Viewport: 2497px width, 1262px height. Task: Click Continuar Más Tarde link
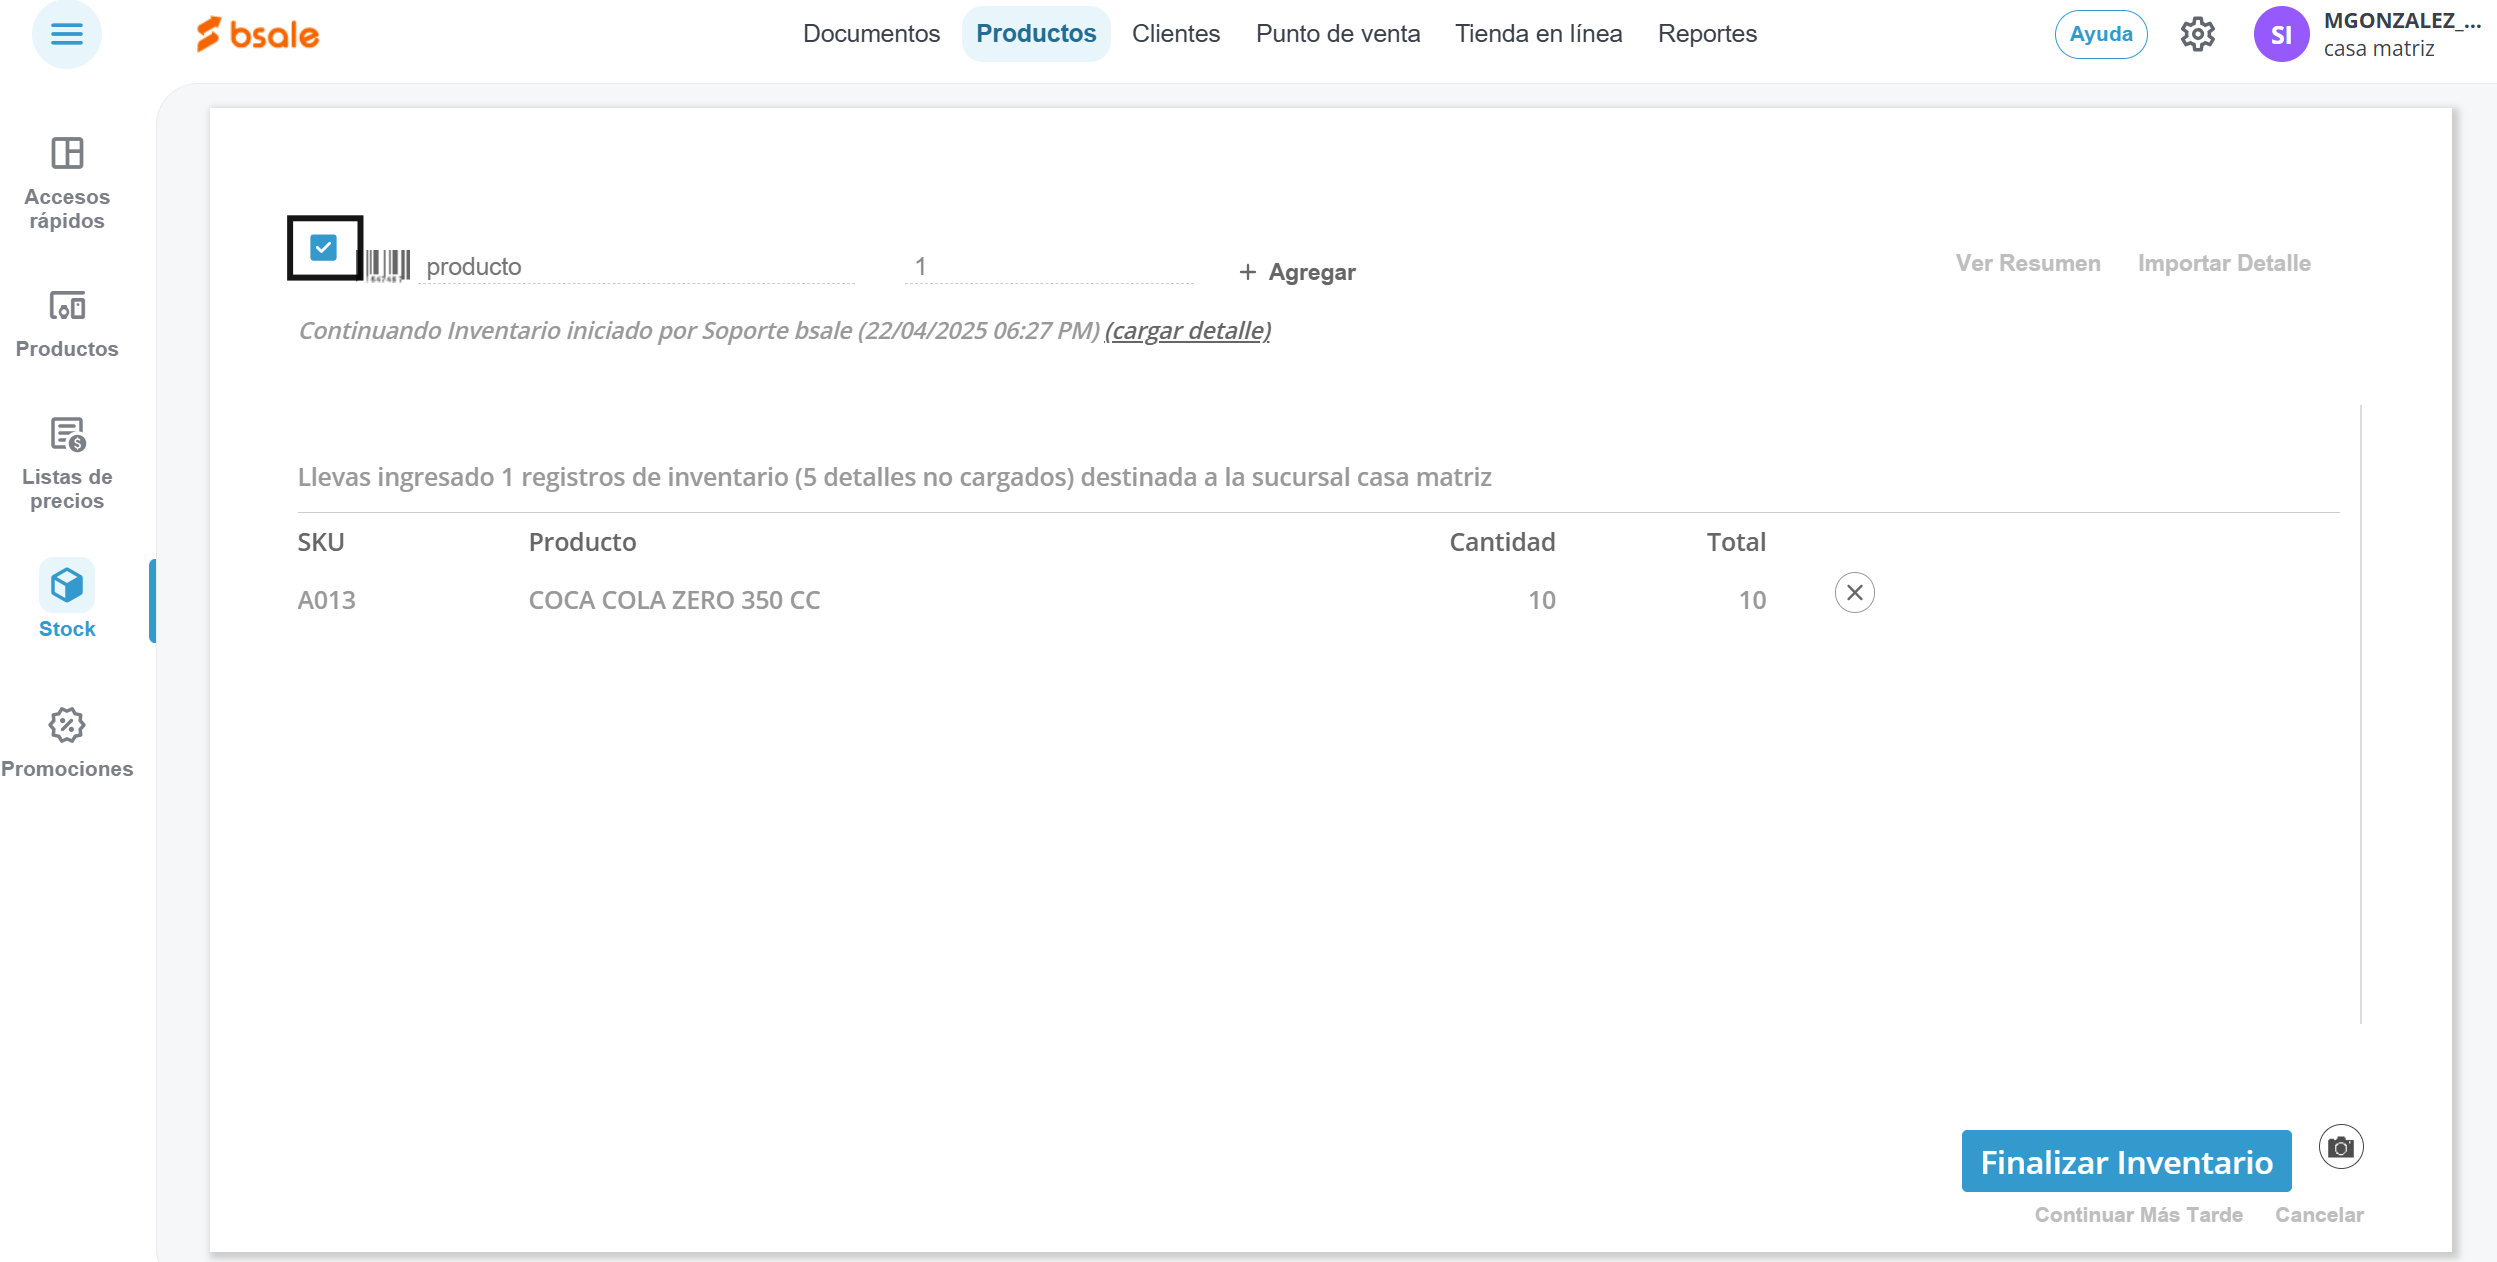click(2138, 1215)
